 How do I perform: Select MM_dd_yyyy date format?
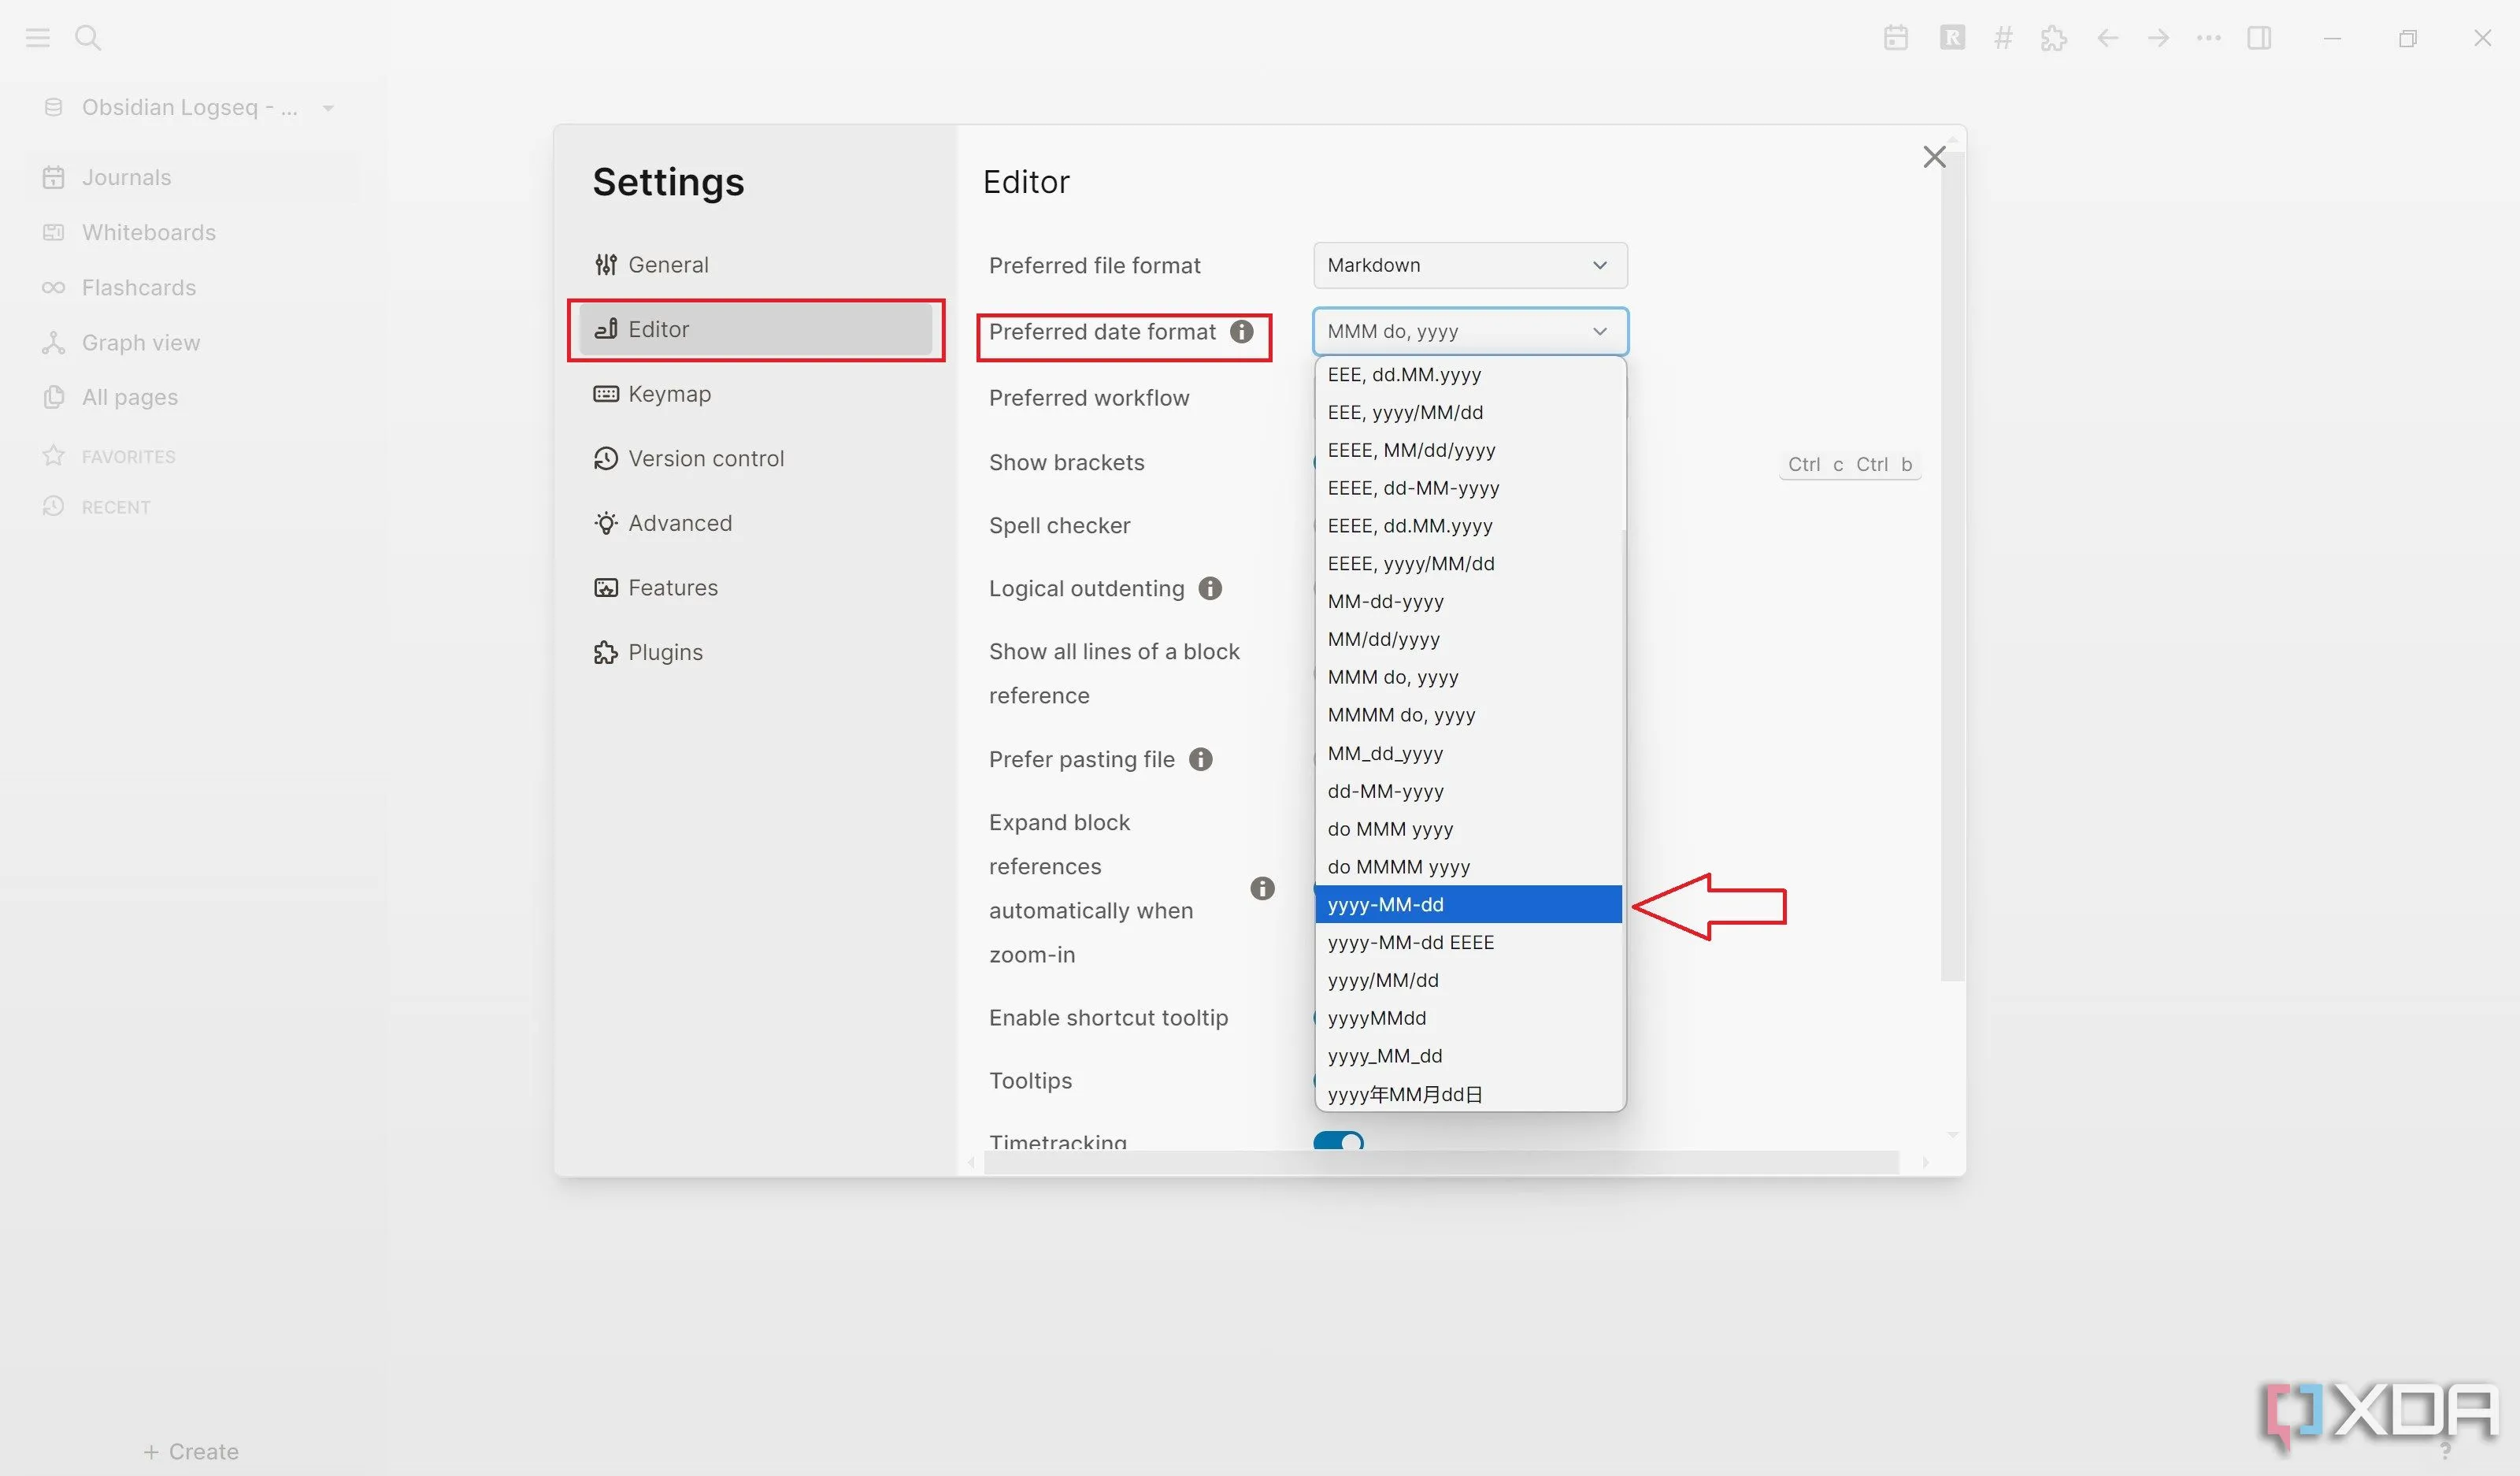point(1468,754)
